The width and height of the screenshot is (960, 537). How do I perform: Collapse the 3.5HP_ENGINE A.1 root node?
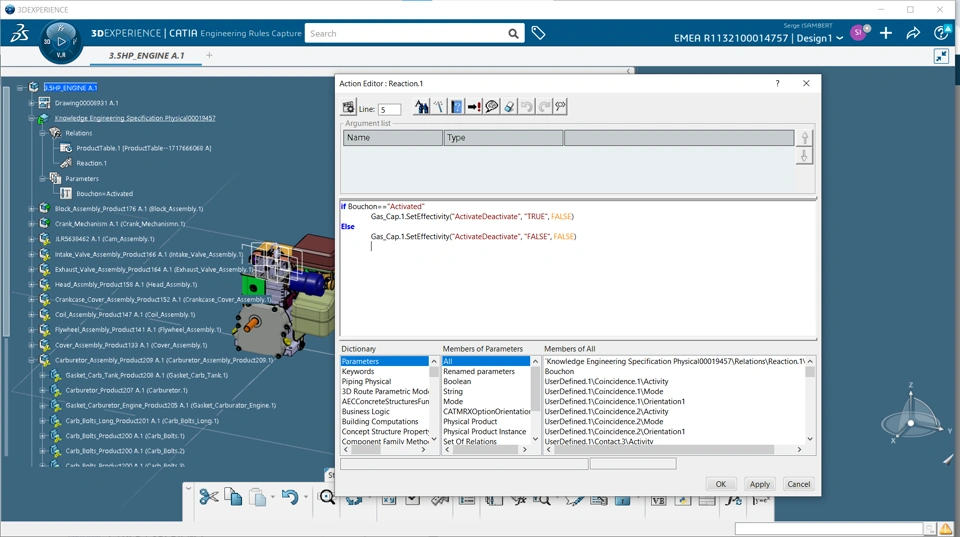coord(20,88)
